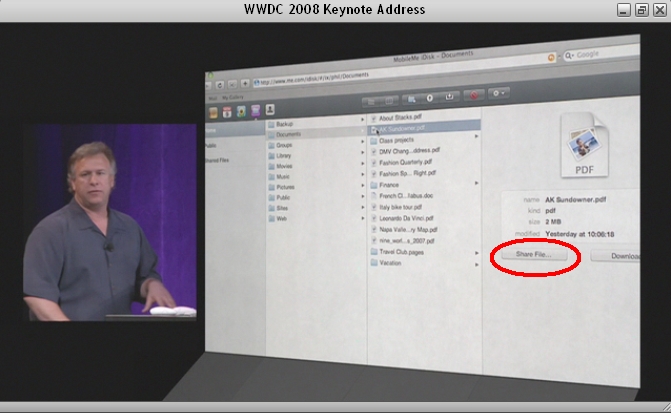Expand arrow next to Vacation folder
The image size is (671, 413).
[476, 265]
